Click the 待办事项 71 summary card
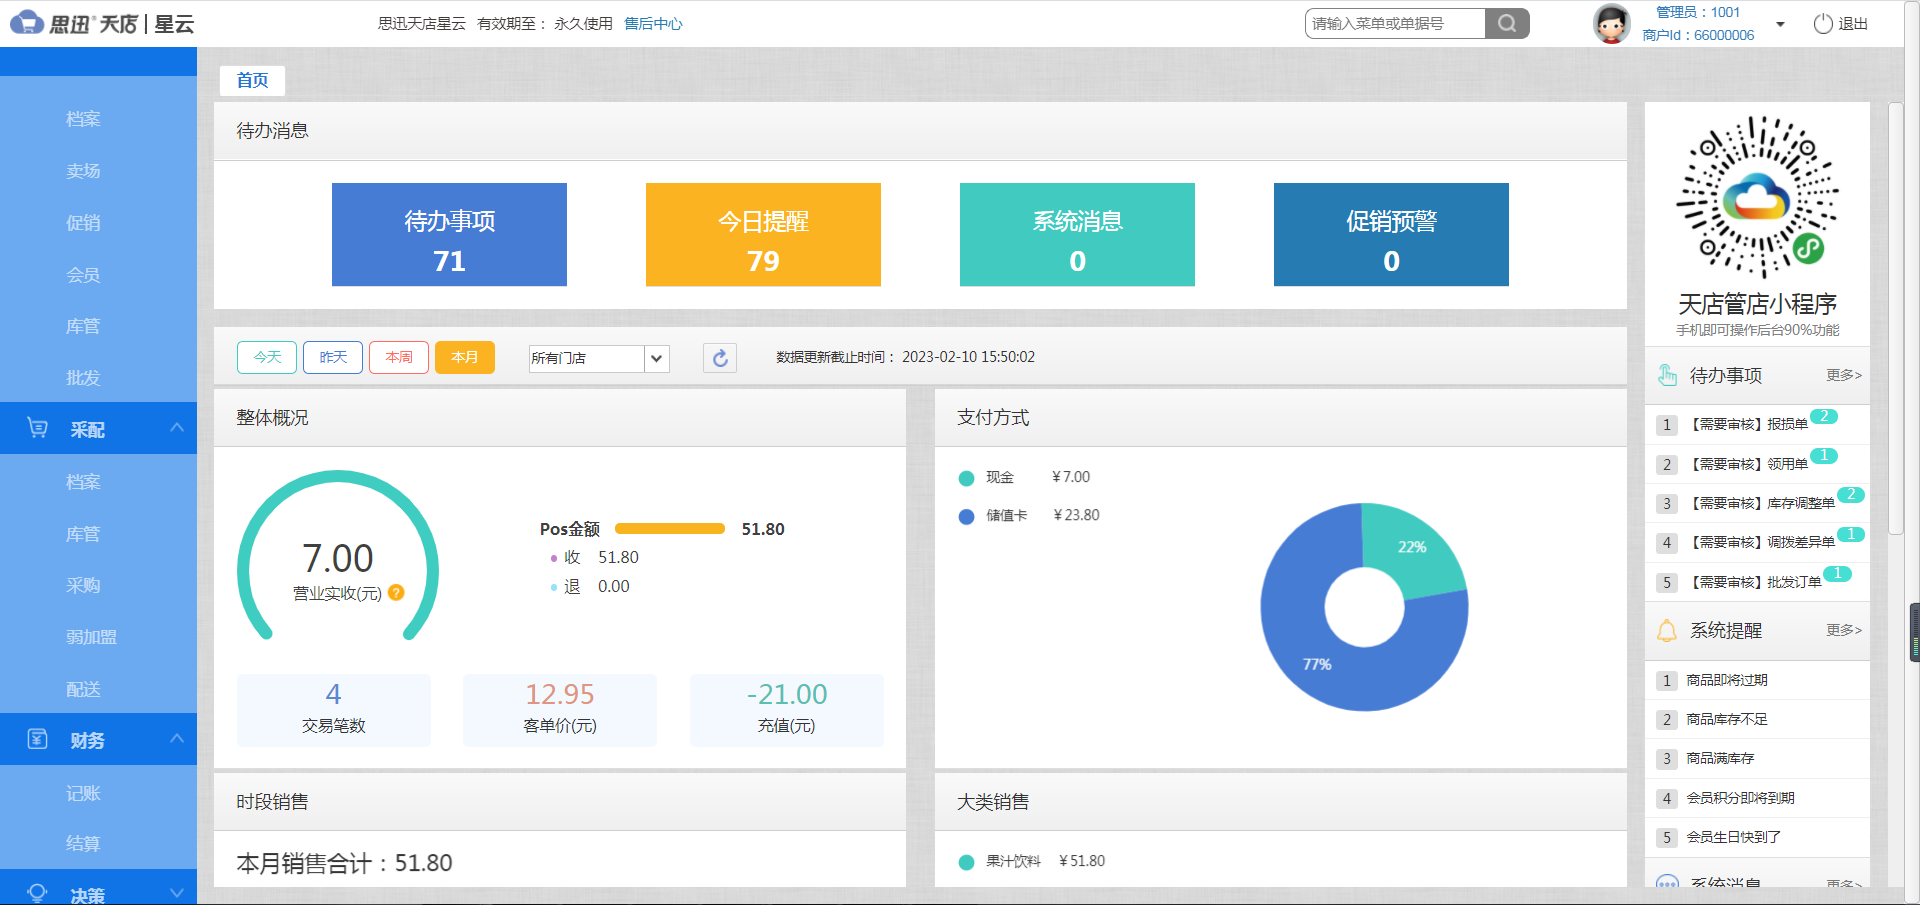Viewport: 1920px width, 905px height. pyautogui.click(x=449, y=234)
